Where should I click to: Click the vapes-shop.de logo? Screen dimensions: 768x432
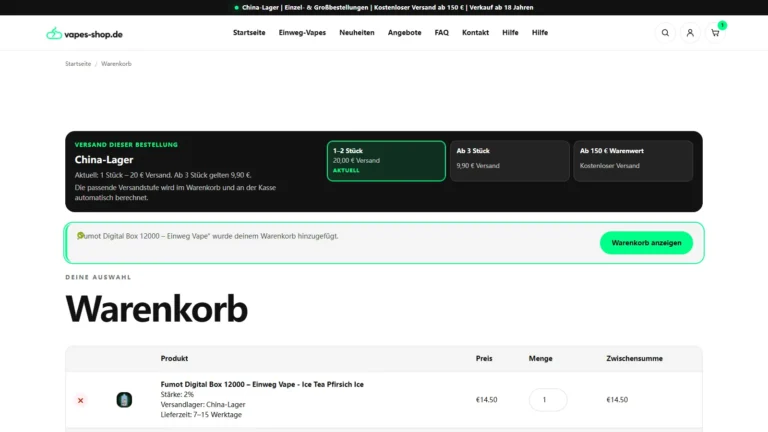coord(84,34)
